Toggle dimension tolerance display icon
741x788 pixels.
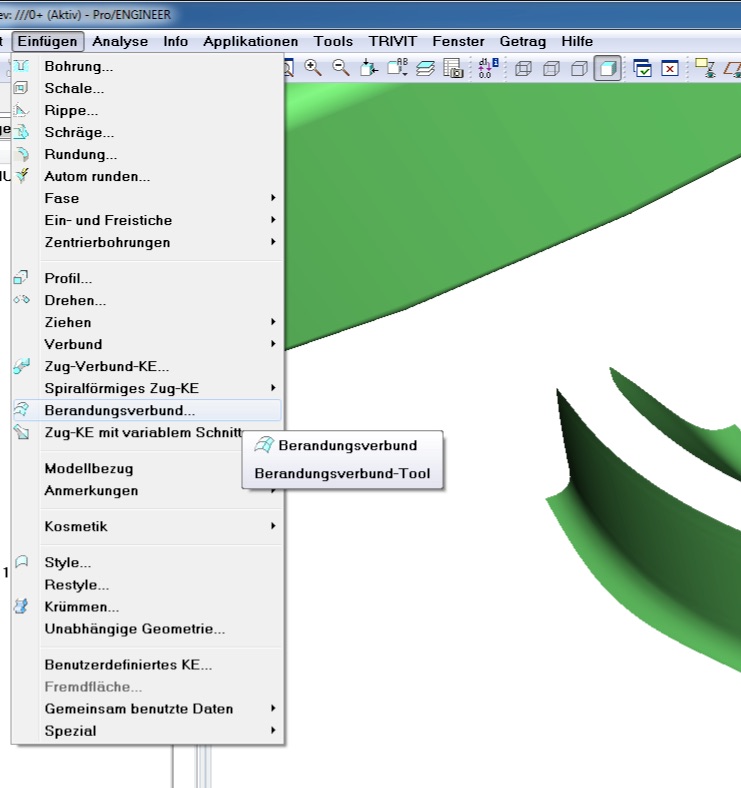tap(488, 68)
